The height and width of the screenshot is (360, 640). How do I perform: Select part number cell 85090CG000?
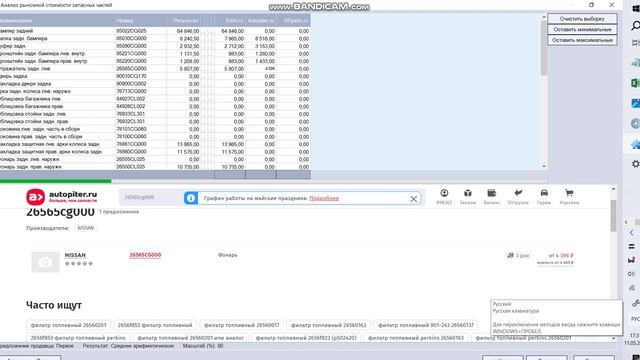pos(140,46)
